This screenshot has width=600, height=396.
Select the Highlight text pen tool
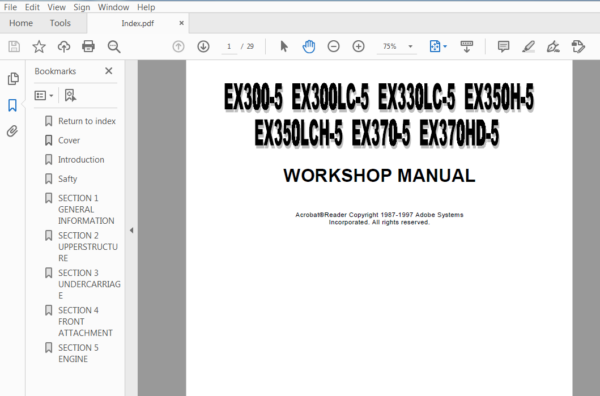coord(528,47)
